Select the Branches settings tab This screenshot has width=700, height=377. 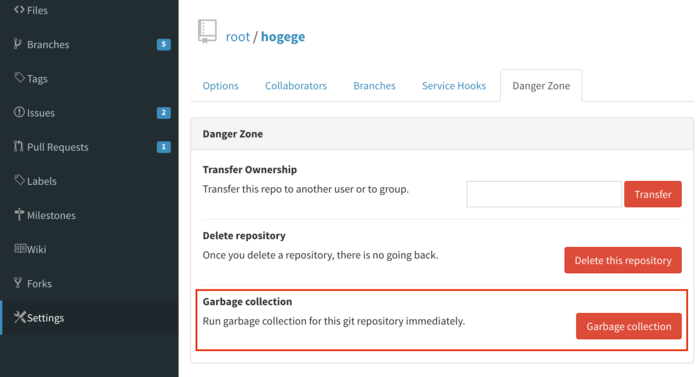pyautogui.click(x=375, y=86)
